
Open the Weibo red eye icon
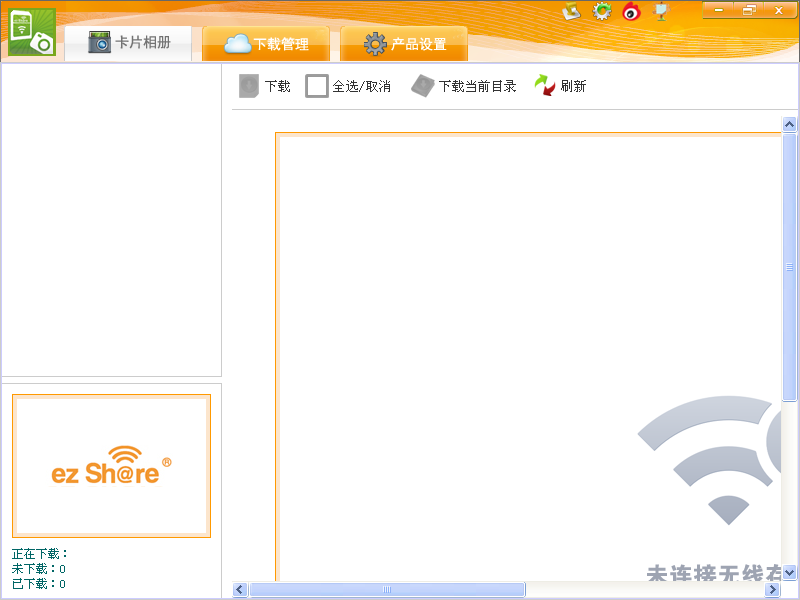tap(631, 11)
